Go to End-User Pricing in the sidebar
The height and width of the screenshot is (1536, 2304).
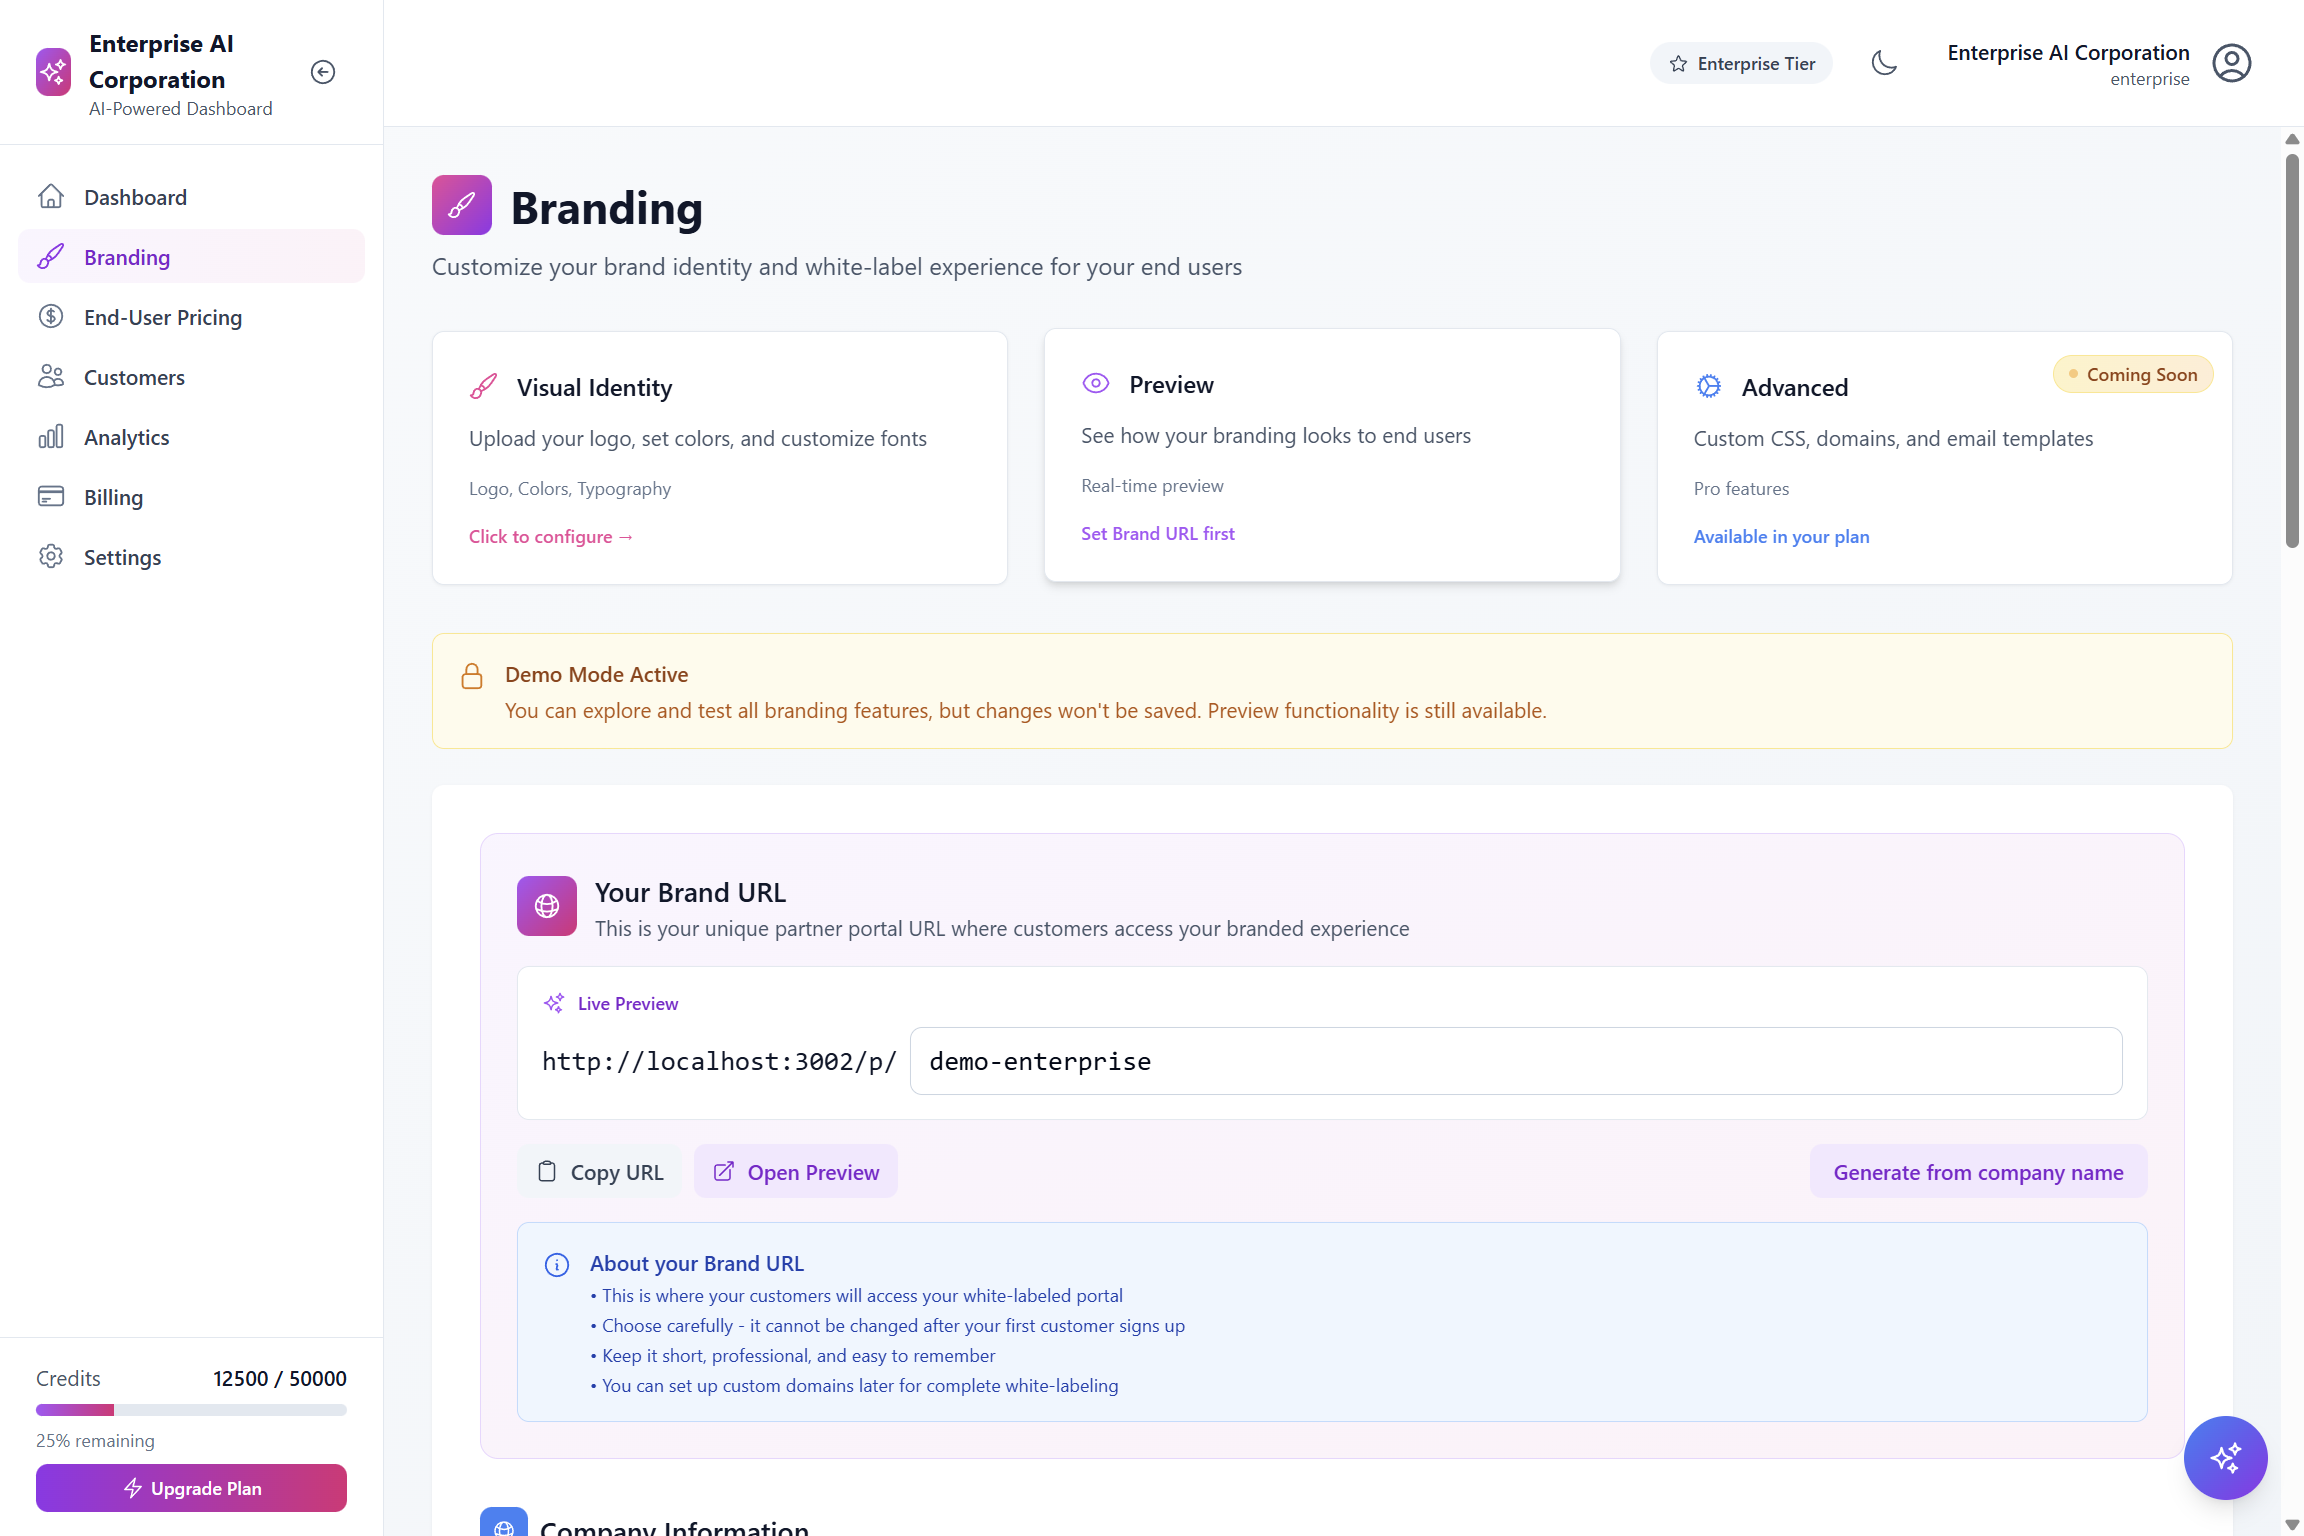point(163,317)
